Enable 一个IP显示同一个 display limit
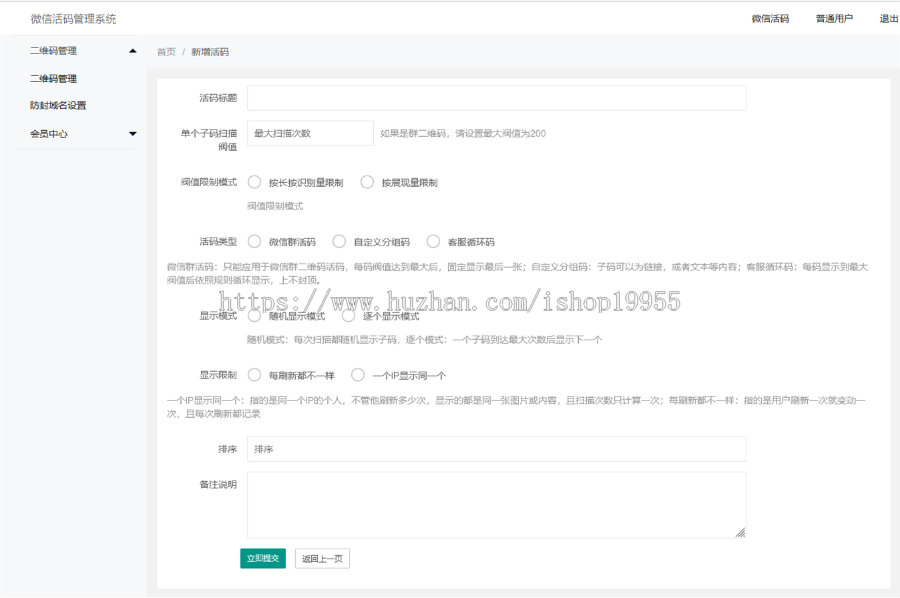This screenshot has height=598, width=900. 358,375
